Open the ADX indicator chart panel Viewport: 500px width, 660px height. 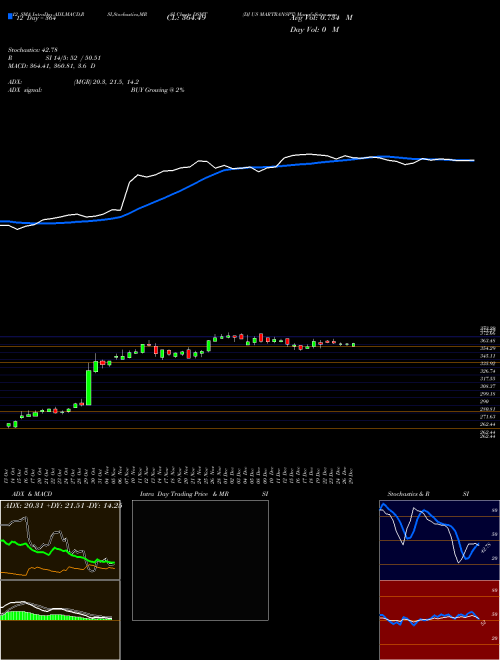coord(60,540)
